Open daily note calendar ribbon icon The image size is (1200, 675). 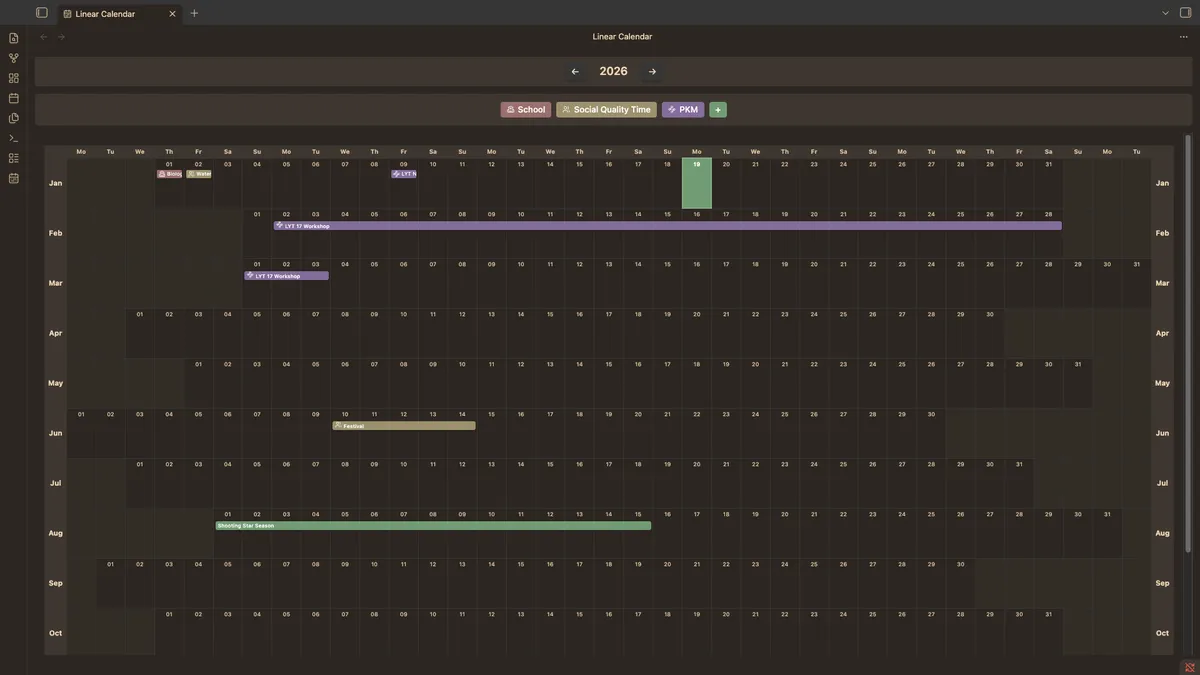(x=14, y=98)
